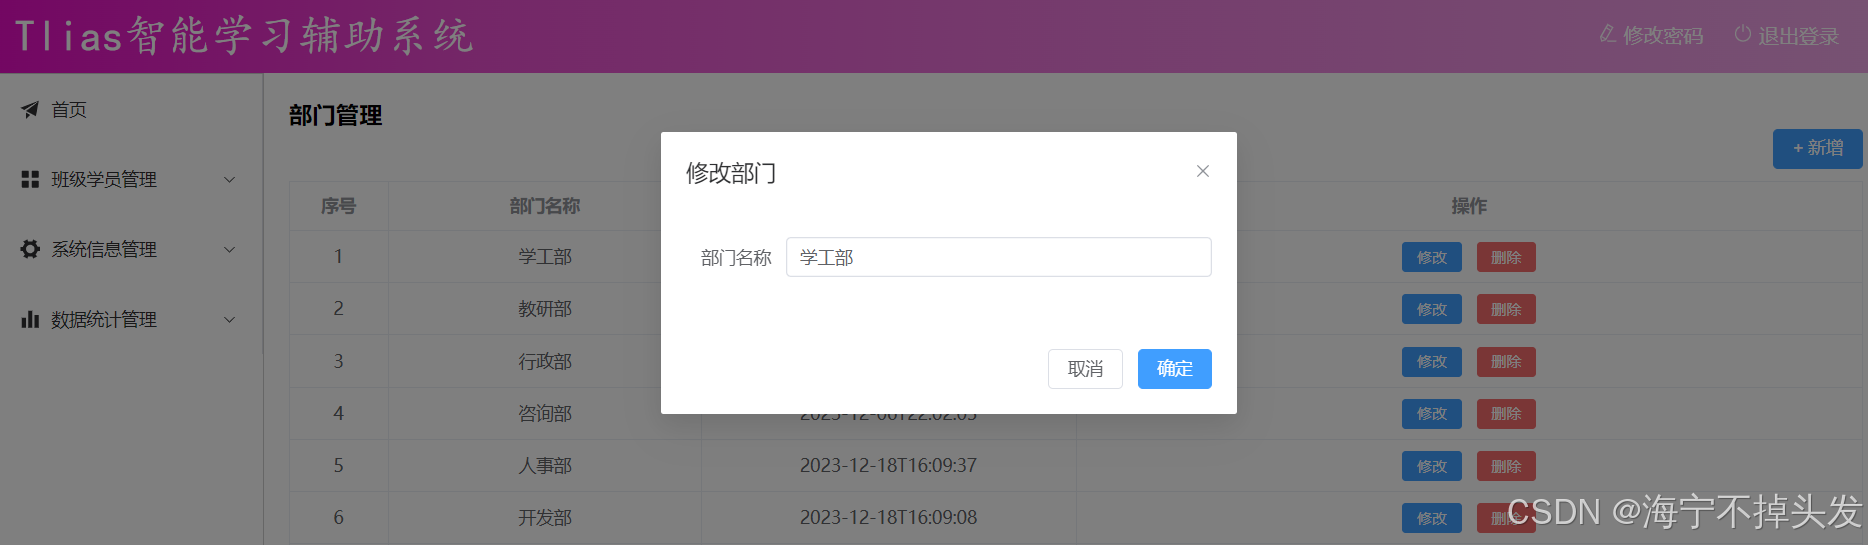Click the paper plane icon beside 首页
Screen dimensions: 1868x545
pyautogui.click(x=30, y=109)
